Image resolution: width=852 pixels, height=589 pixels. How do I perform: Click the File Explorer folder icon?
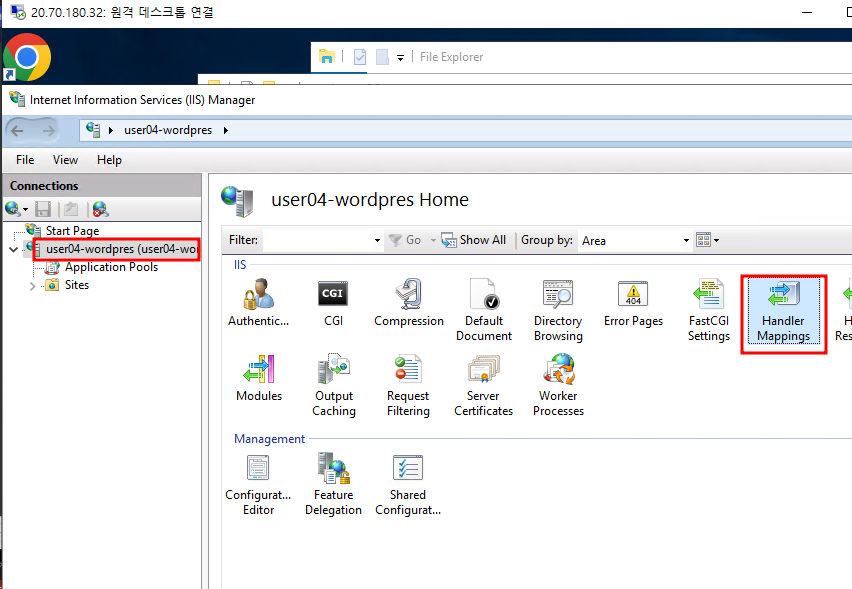[327, 57]
